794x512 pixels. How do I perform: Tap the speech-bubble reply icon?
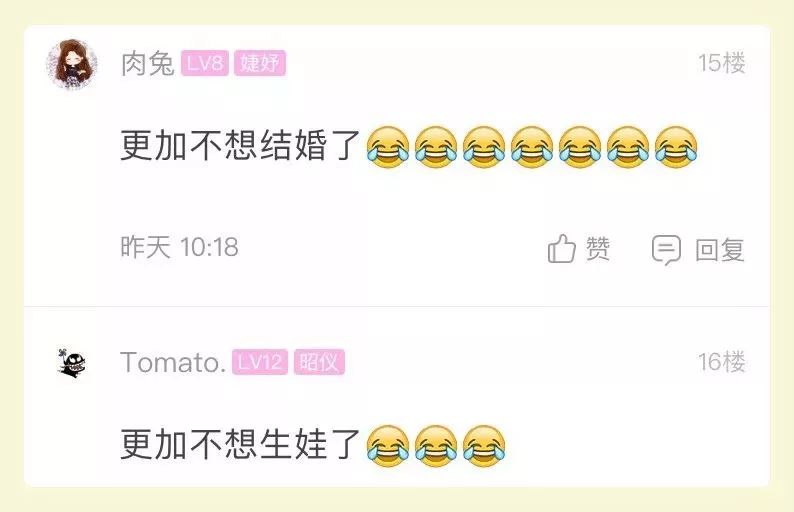pos(666,250)
